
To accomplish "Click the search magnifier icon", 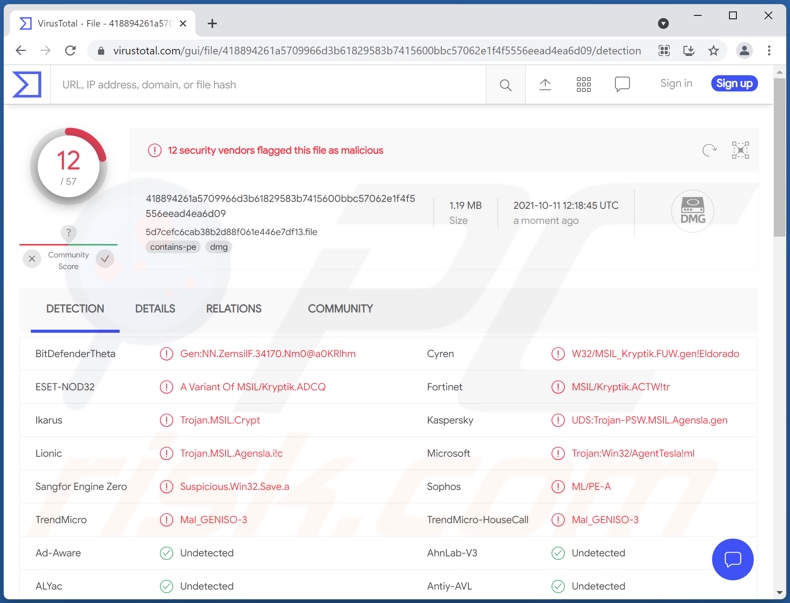I will tap(505, 85).
